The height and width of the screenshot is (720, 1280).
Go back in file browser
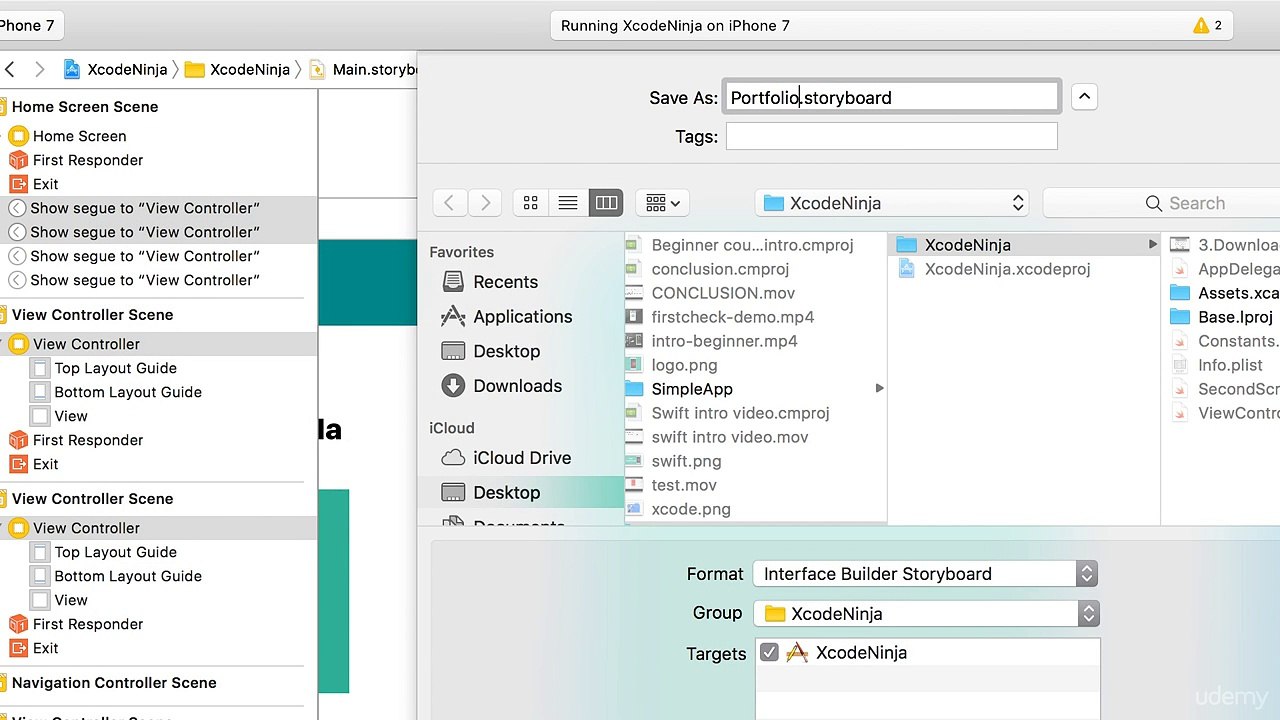449,203
